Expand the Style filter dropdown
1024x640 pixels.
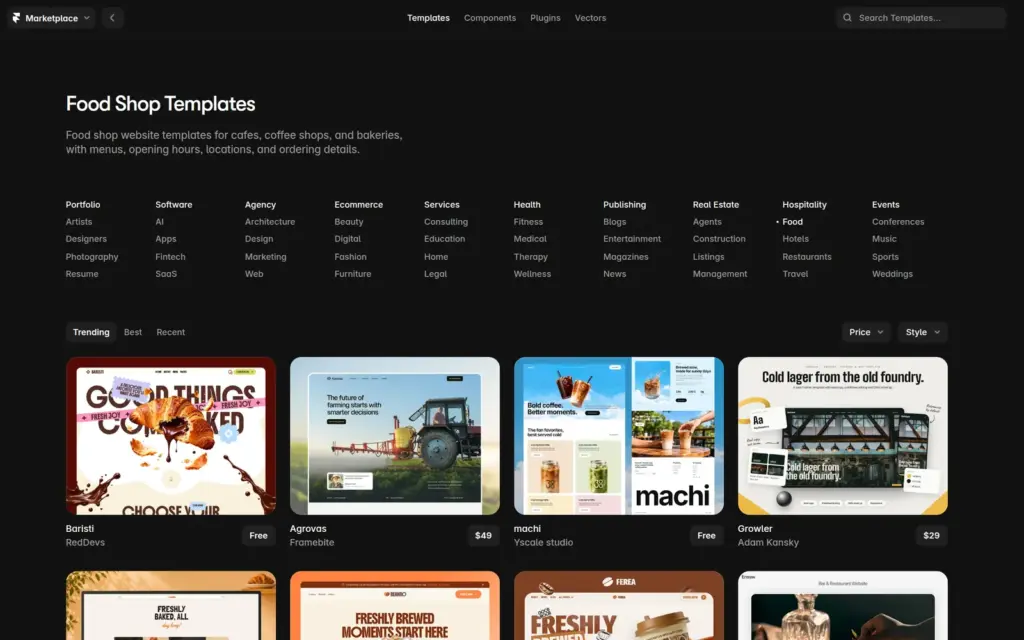click(x=922, y=332)
